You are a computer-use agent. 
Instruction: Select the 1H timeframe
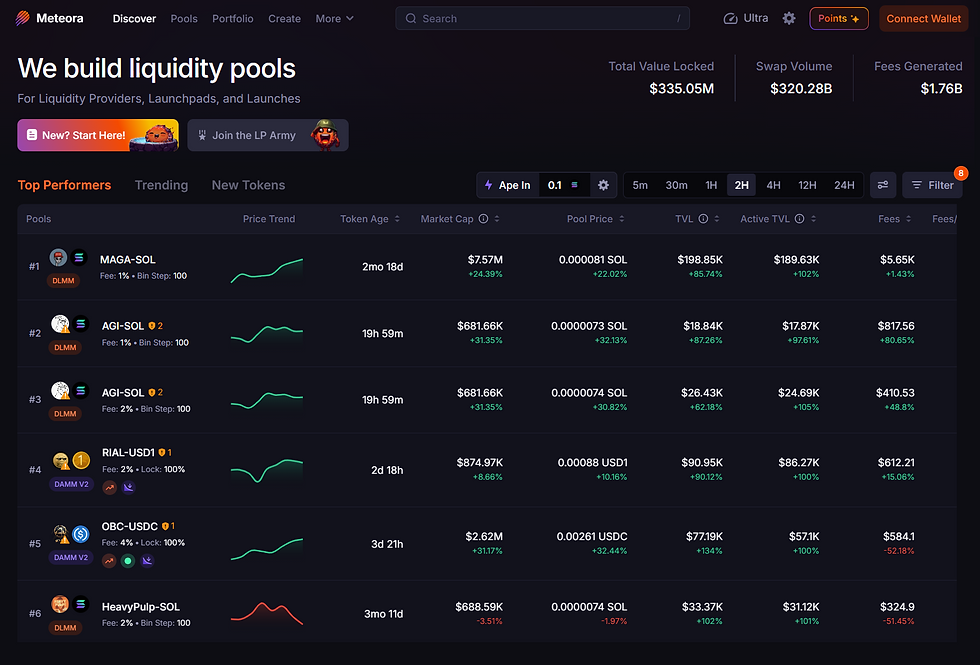pyautogui.click(x=711, y=185)
